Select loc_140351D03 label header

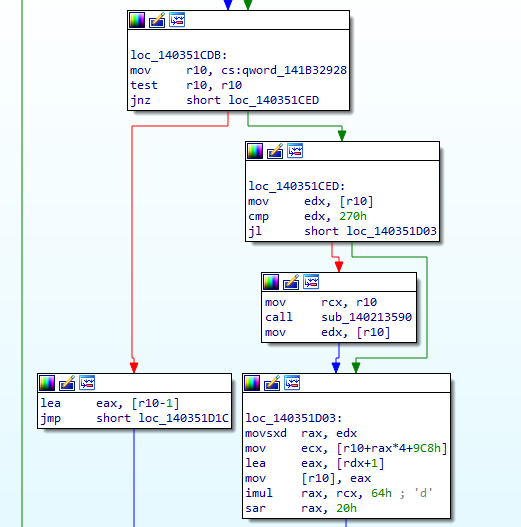click(x=293, y=418)
